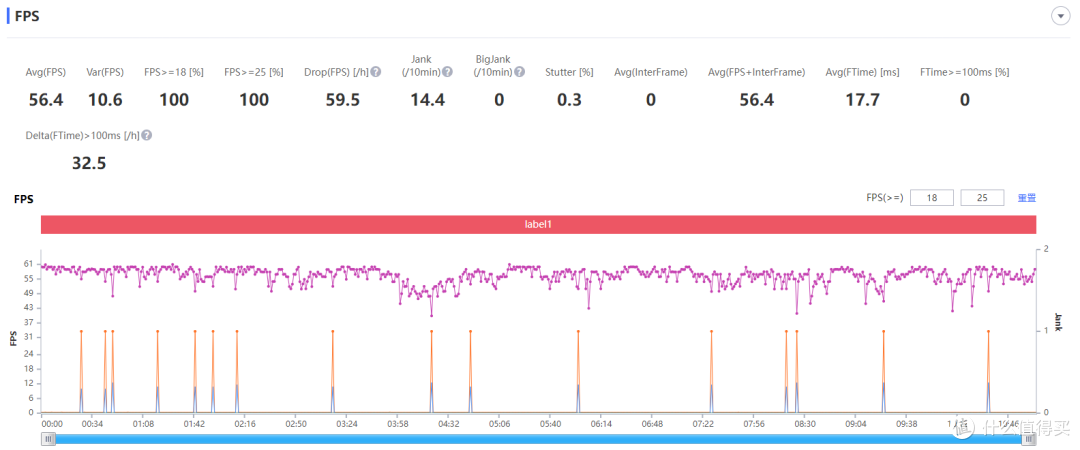
Task: Click the FPS threshold field showing 25
Action: (x=981, y=198)
